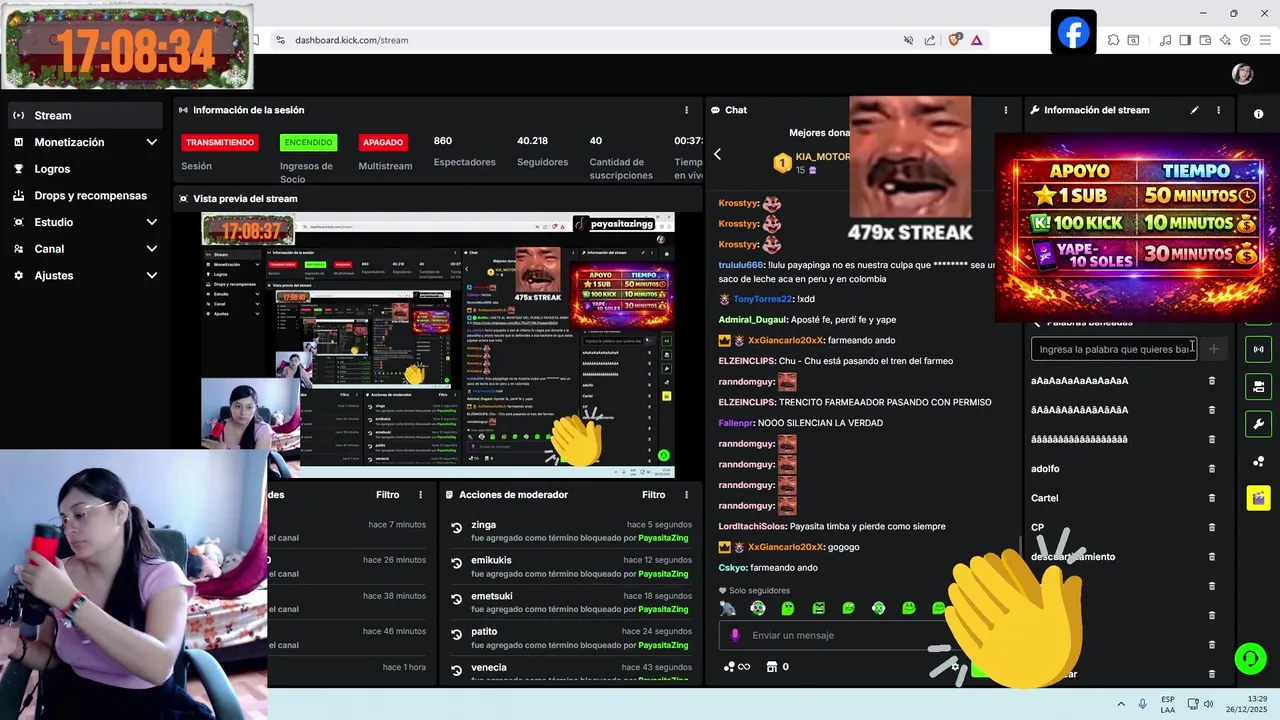Open Acciones de moderador three-dot menu
The width and height of the screenshot is (1280, 720).
click(x=686, y=495)
